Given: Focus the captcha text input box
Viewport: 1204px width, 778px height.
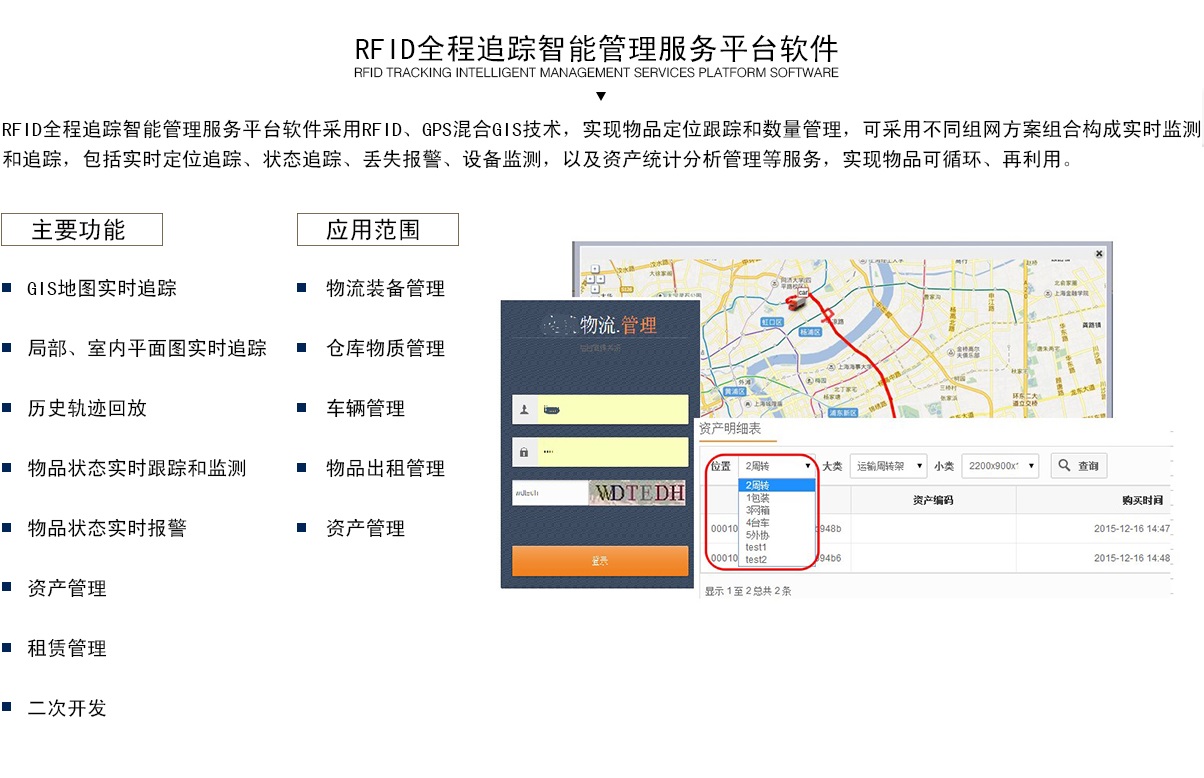Looking at the screenshot, I should click(x=549, y=493).
